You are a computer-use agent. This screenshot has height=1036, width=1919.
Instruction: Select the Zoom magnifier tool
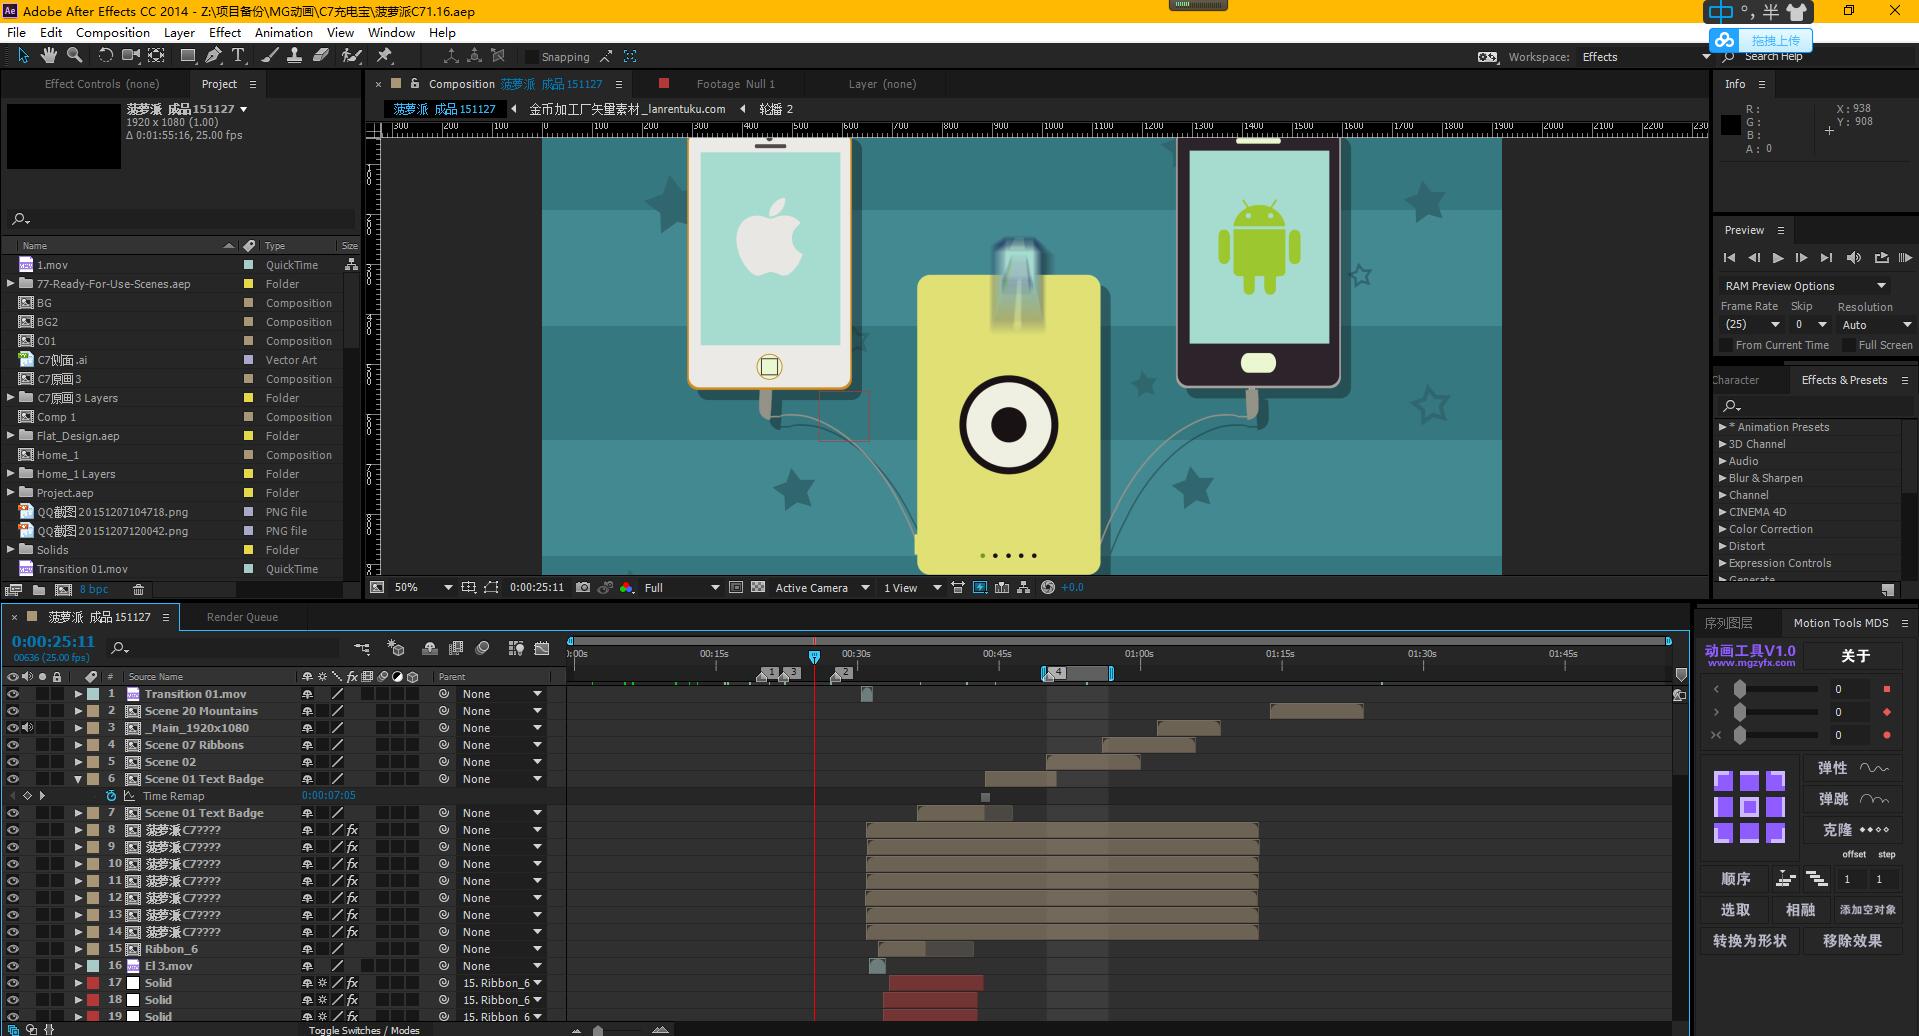[x=74, y=56]
